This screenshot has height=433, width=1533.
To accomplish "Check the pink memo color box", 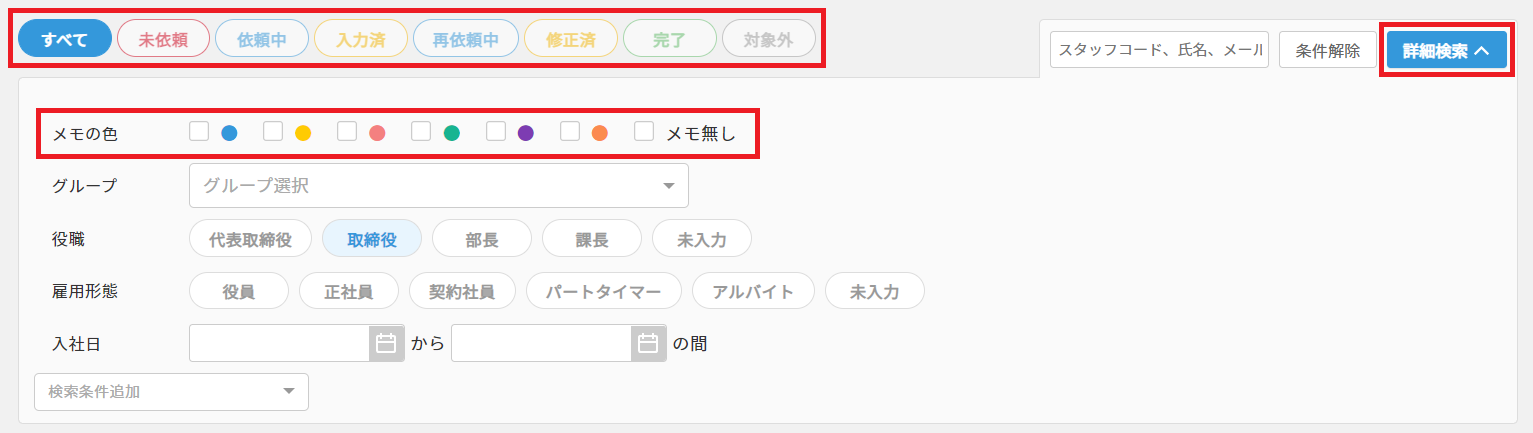I will click(347, 131).
